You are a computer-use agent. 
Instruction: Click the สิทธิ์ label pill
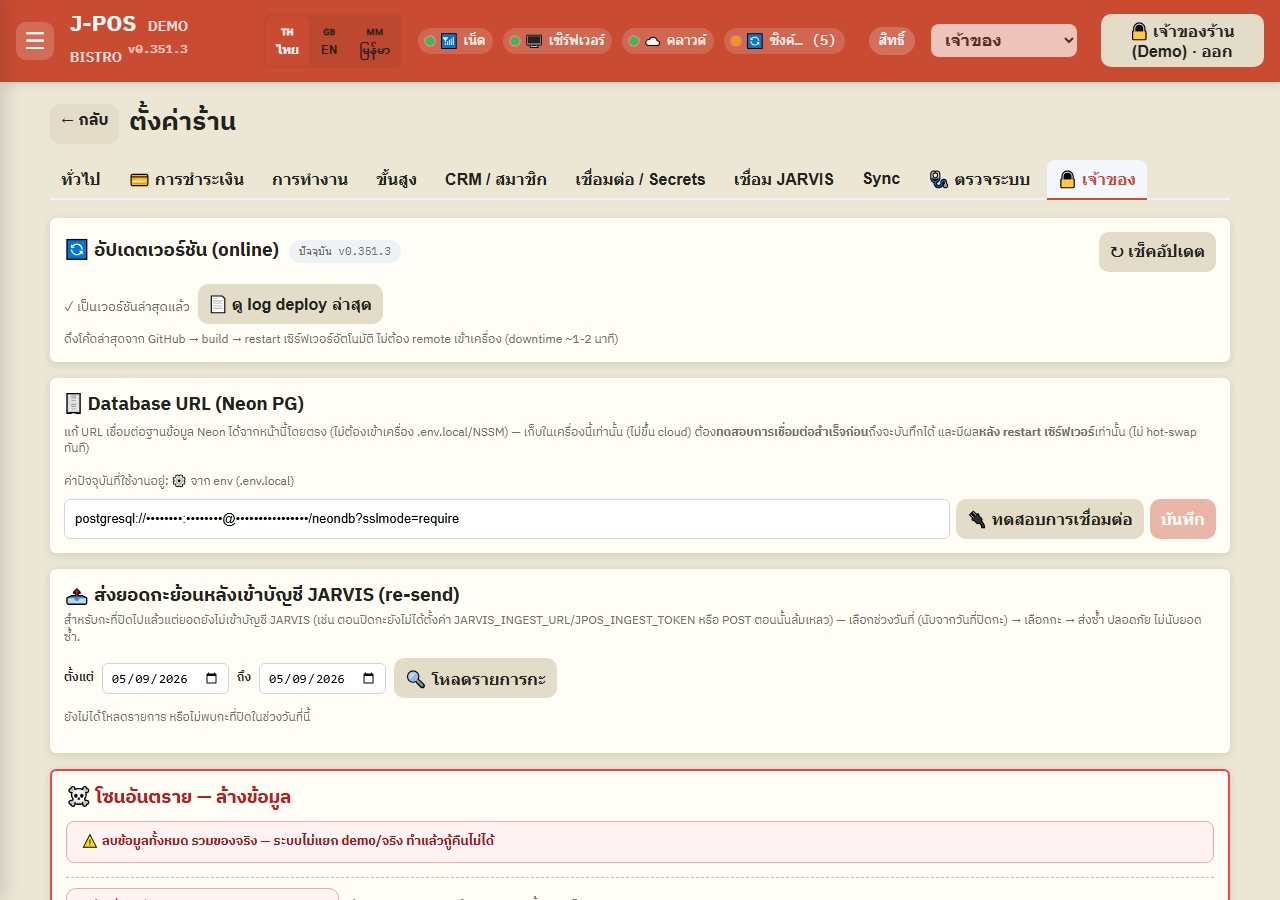coord(892,41)
